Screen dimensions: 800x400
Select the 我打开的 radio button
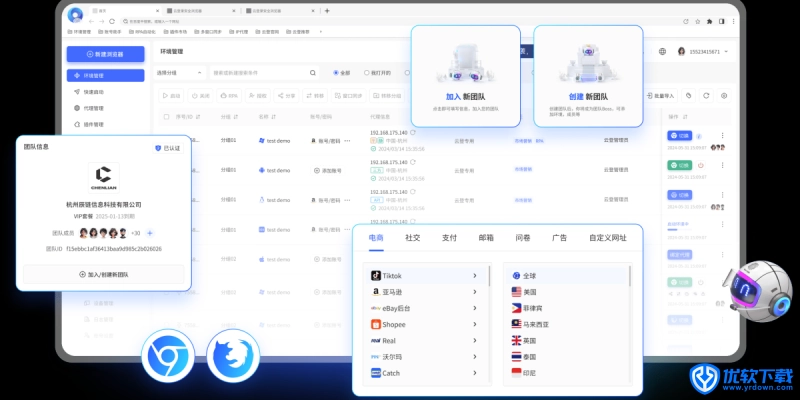[x=378, y=73]
